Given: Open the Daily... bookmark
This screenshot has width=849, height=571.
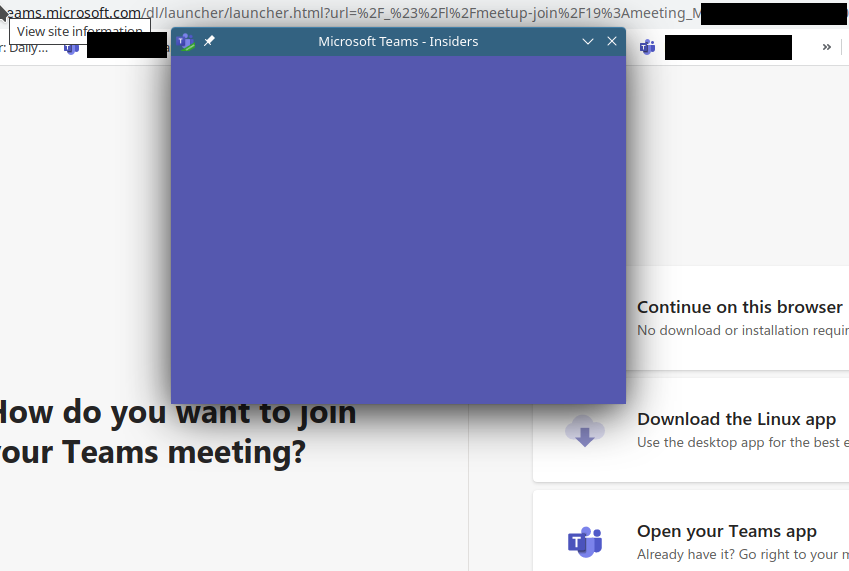Looking at the screenshot, I should (24, 48).
